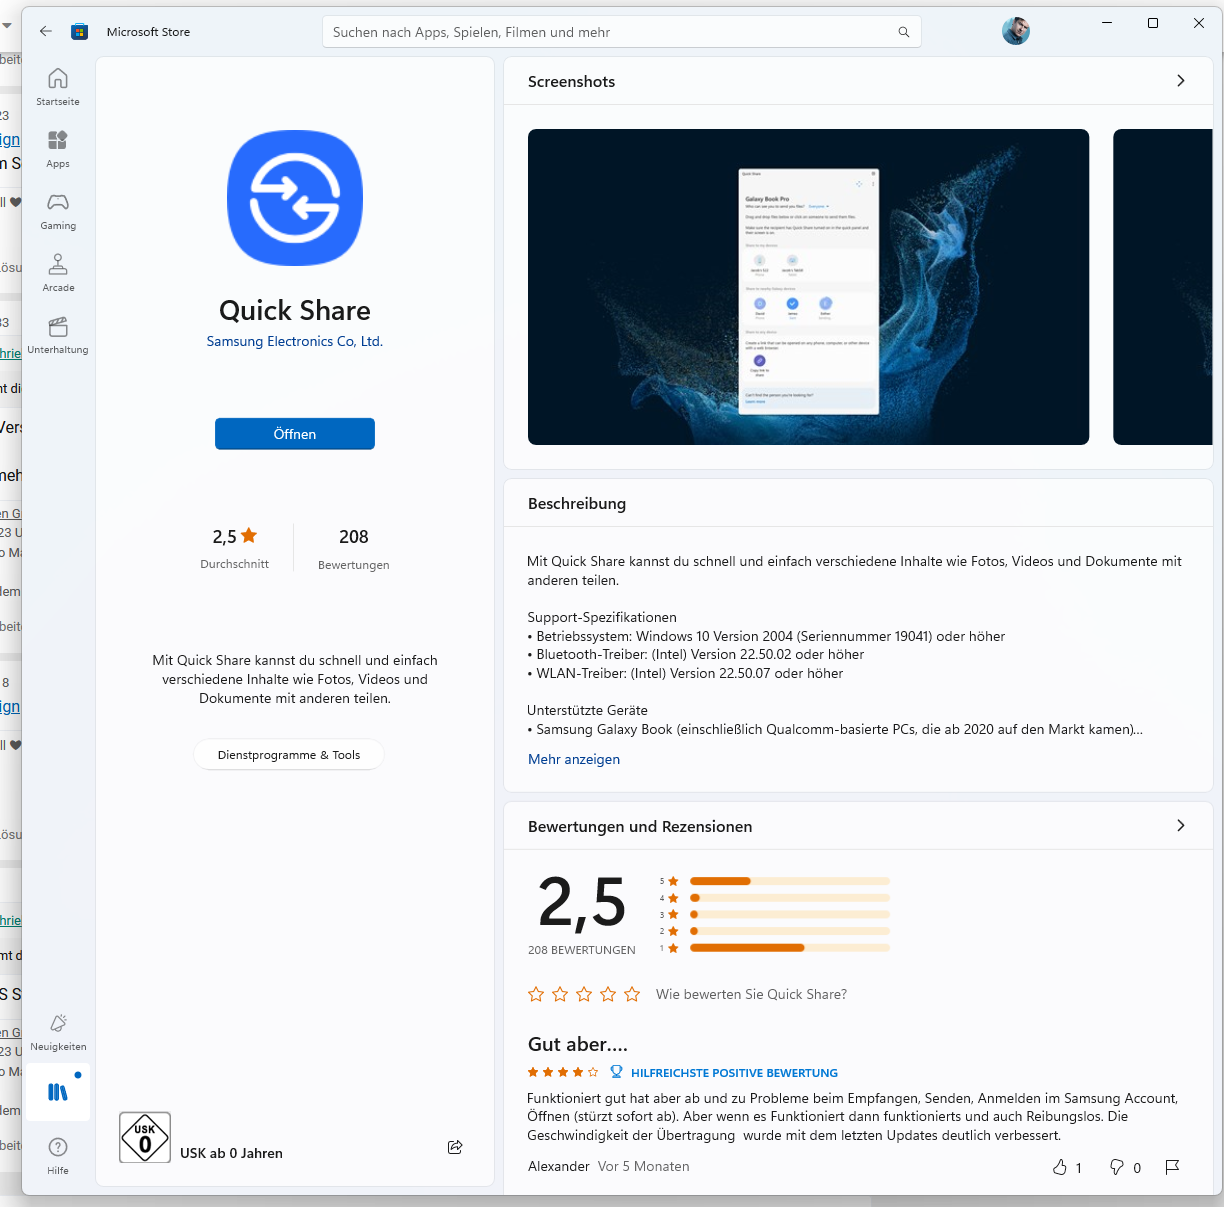Click Hilfreichste positive Bewertung label

[734, 1073]
